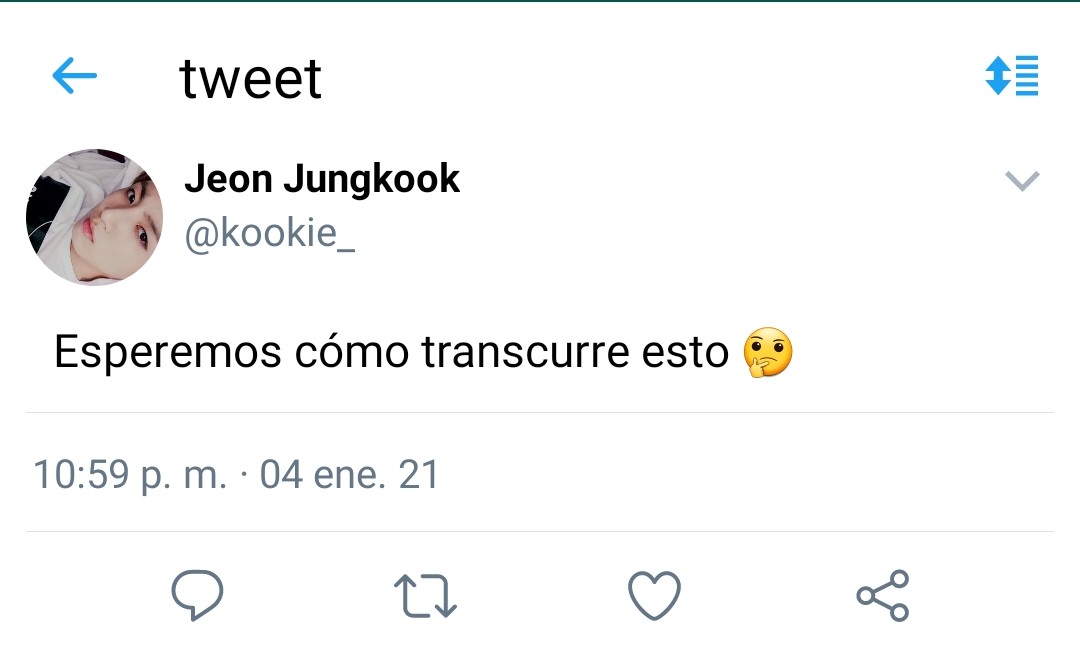Tap the 10:59 p. m. timestamp
The height and width of the screenshot is (647, 1080).
tap(130, 474)
